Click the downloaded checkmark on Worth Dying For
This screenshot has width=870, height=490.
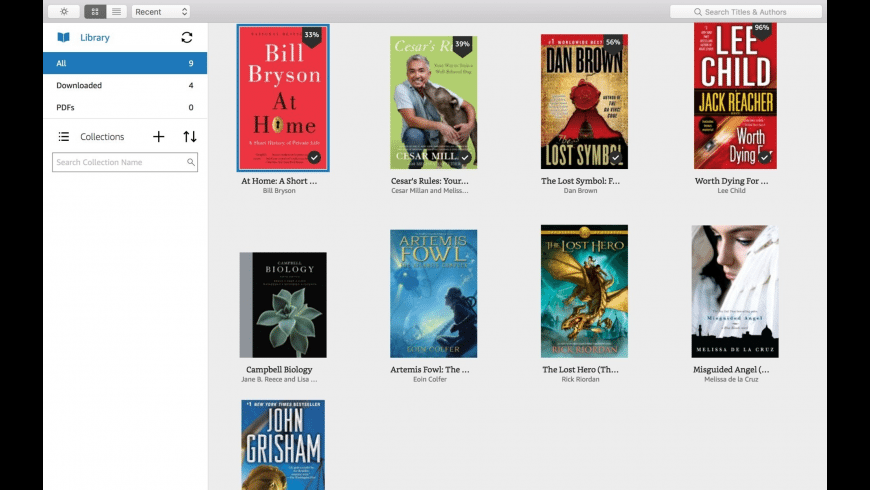point(765,158)
